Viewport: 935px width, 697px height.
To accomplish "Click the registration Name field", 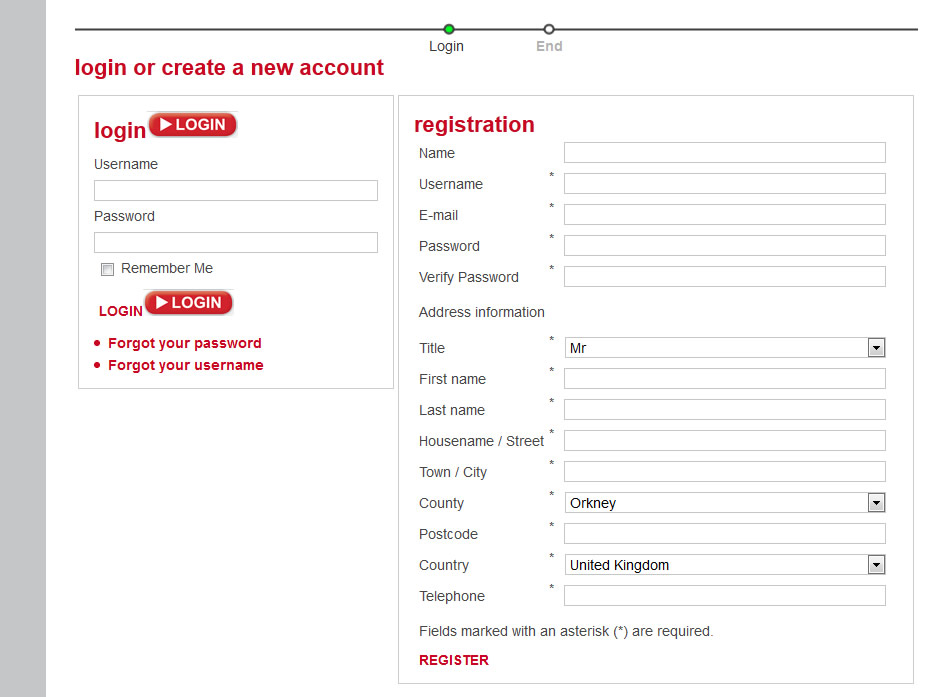I will pyautogui.click(x=725, y=153).
